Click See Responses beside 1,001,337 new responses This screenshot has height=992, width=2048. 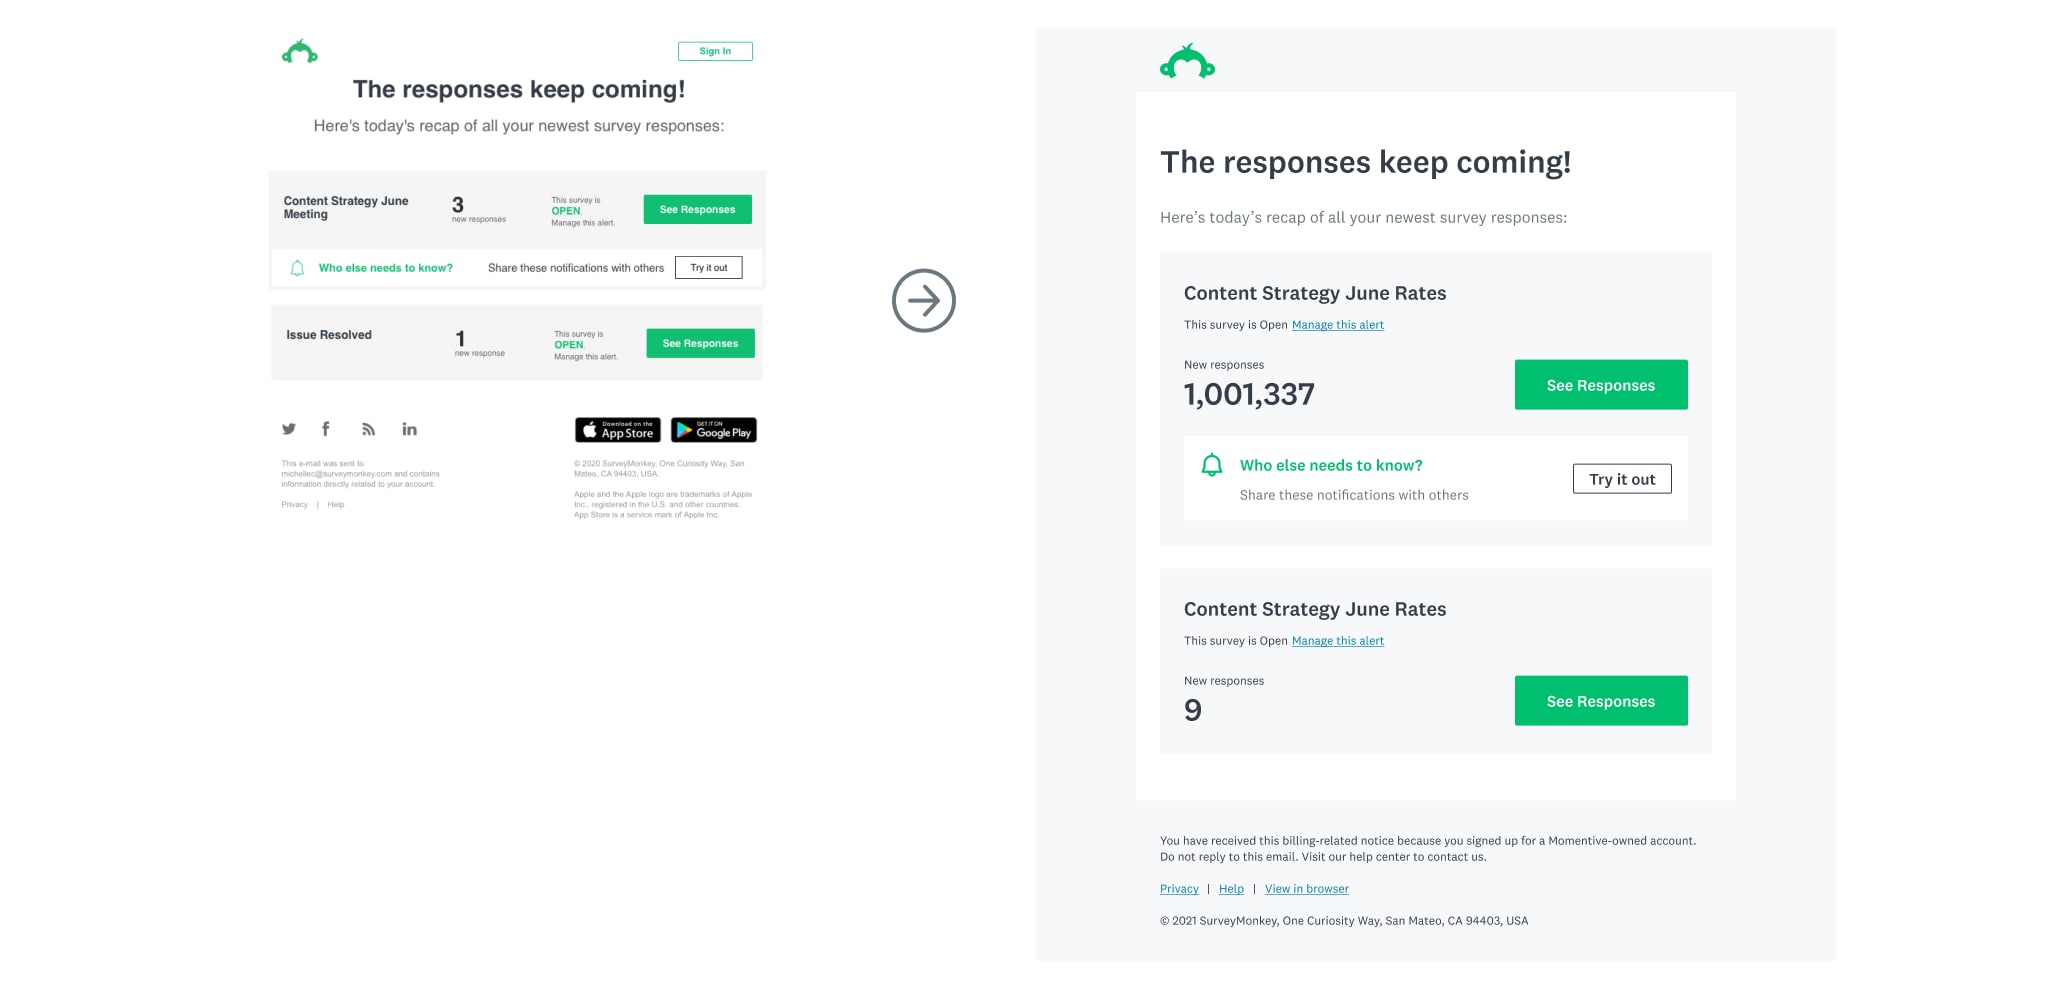click(1600, 385)
